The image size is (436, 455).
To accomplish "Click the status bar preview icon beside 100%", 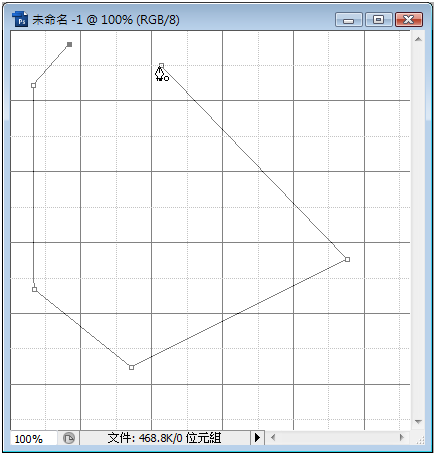I will coord(68,438).
